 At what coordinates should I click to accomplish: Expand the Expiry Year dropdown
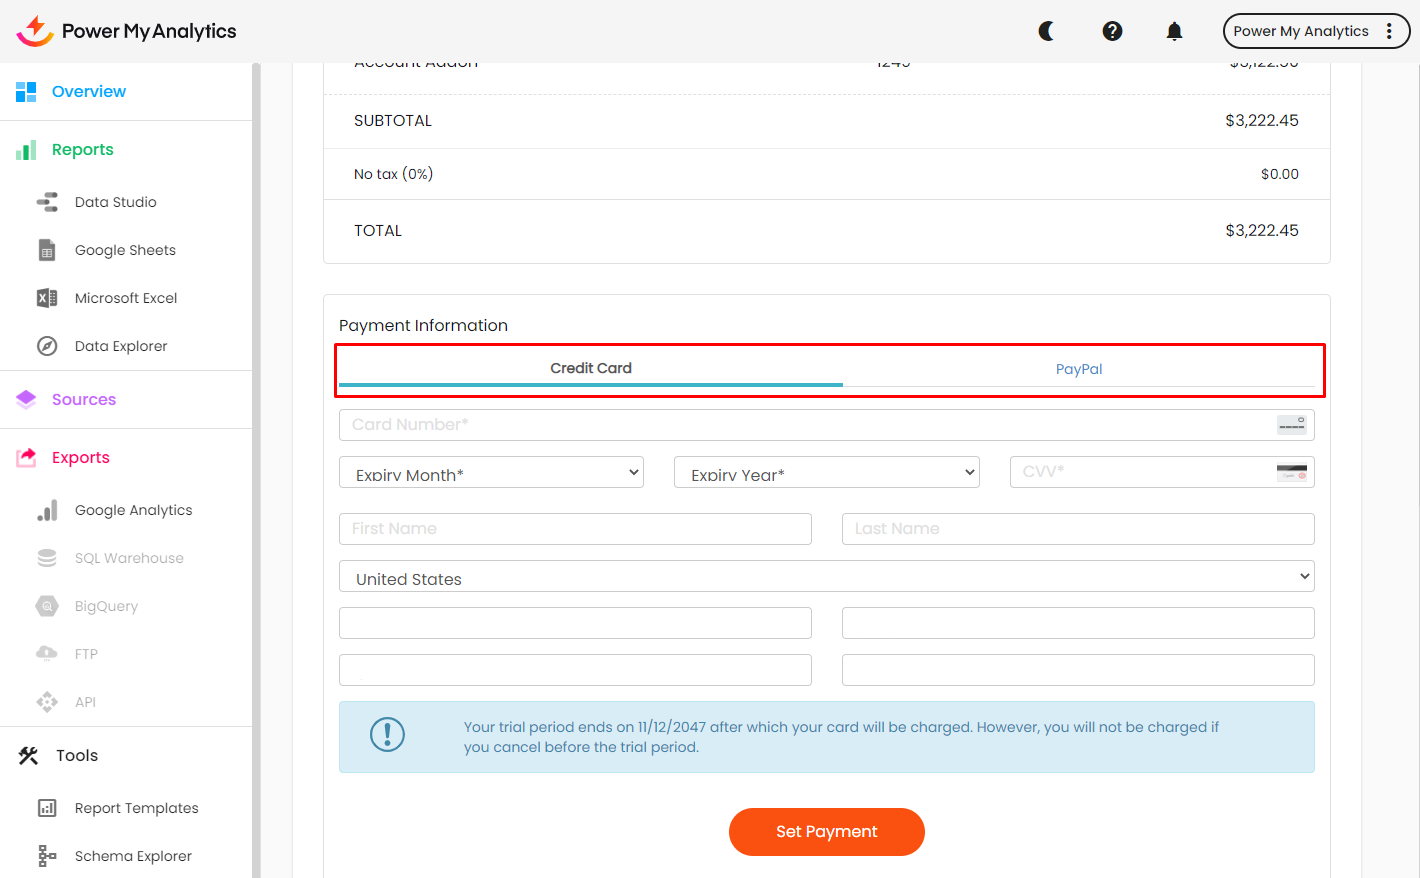(826, 472)
